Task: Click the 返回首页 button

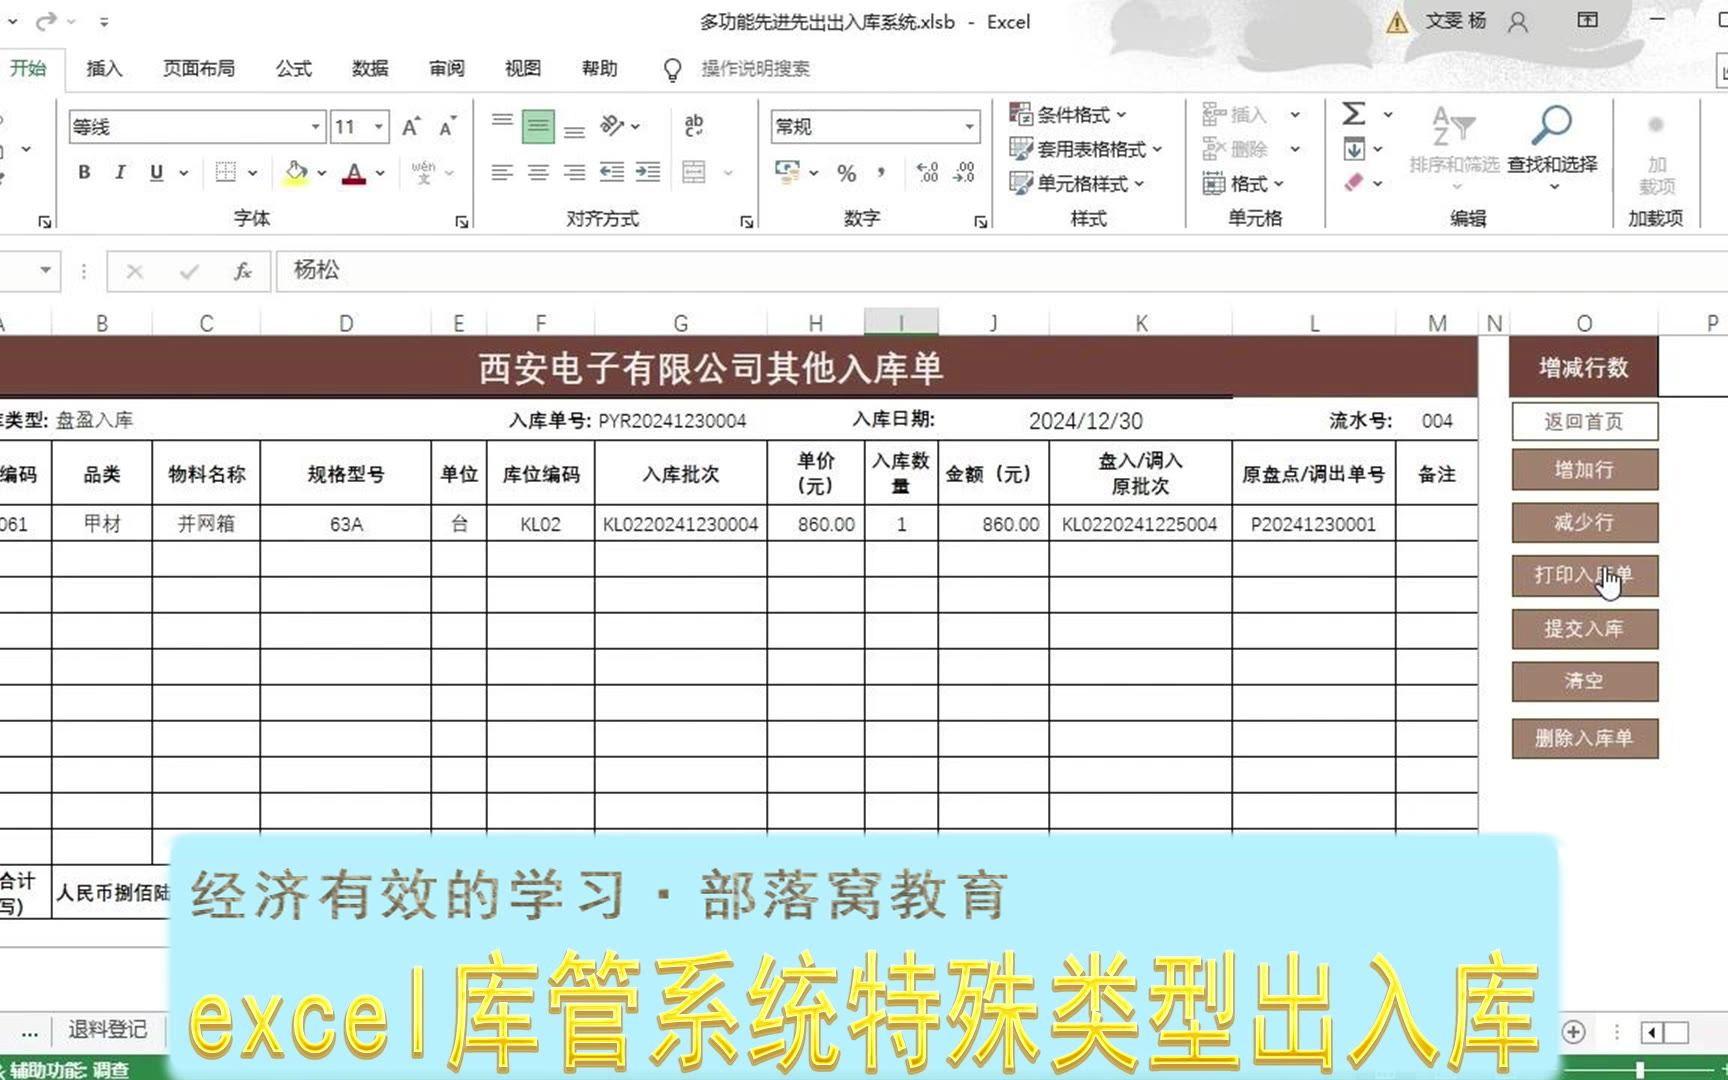Action: tap(1585, 421)
